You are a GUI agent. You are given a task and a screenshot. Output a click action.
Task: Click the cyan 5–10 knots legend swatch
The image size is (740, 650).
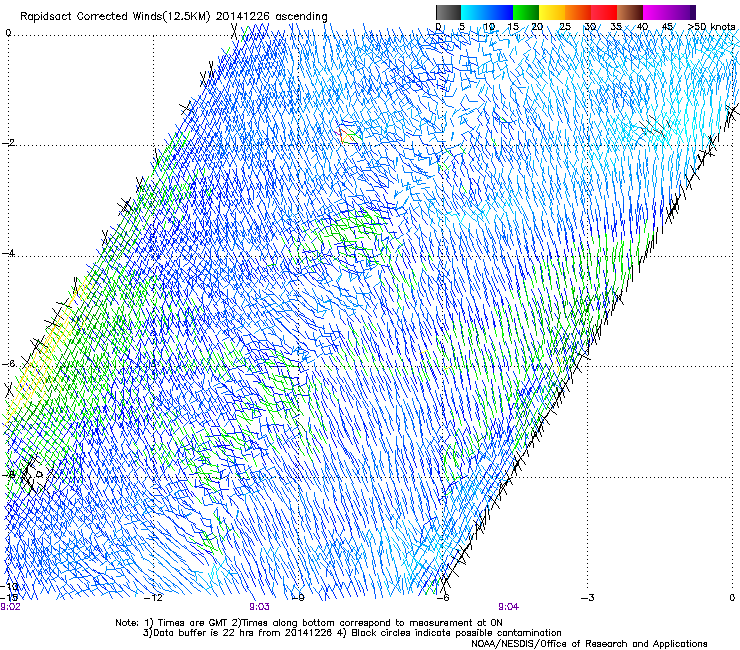474,12
